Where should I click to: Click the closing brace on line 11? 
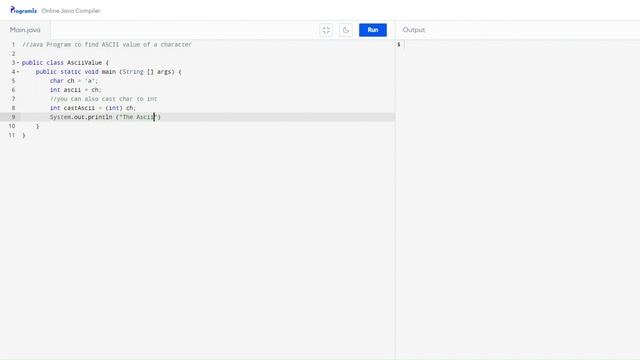pyautogui.click(x=24, y=135)
